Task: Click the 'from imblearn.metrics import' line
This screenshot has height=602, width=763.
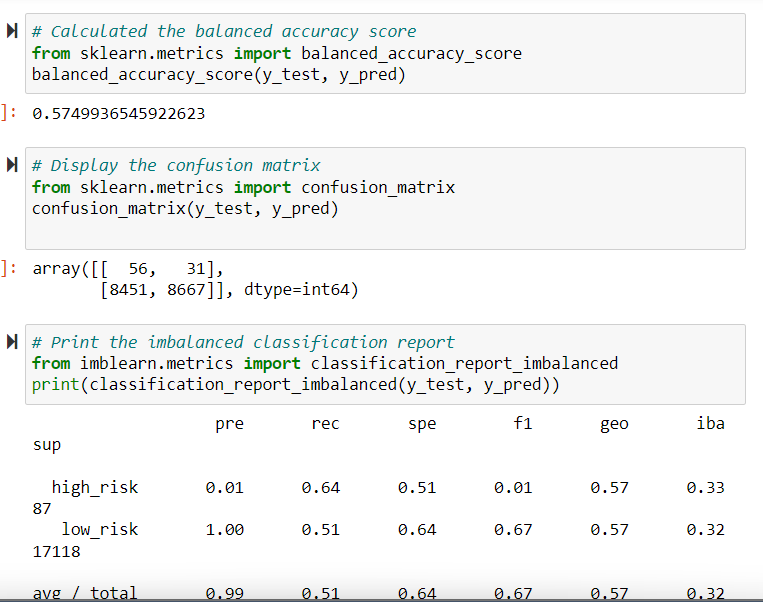Action: (325, 363)
